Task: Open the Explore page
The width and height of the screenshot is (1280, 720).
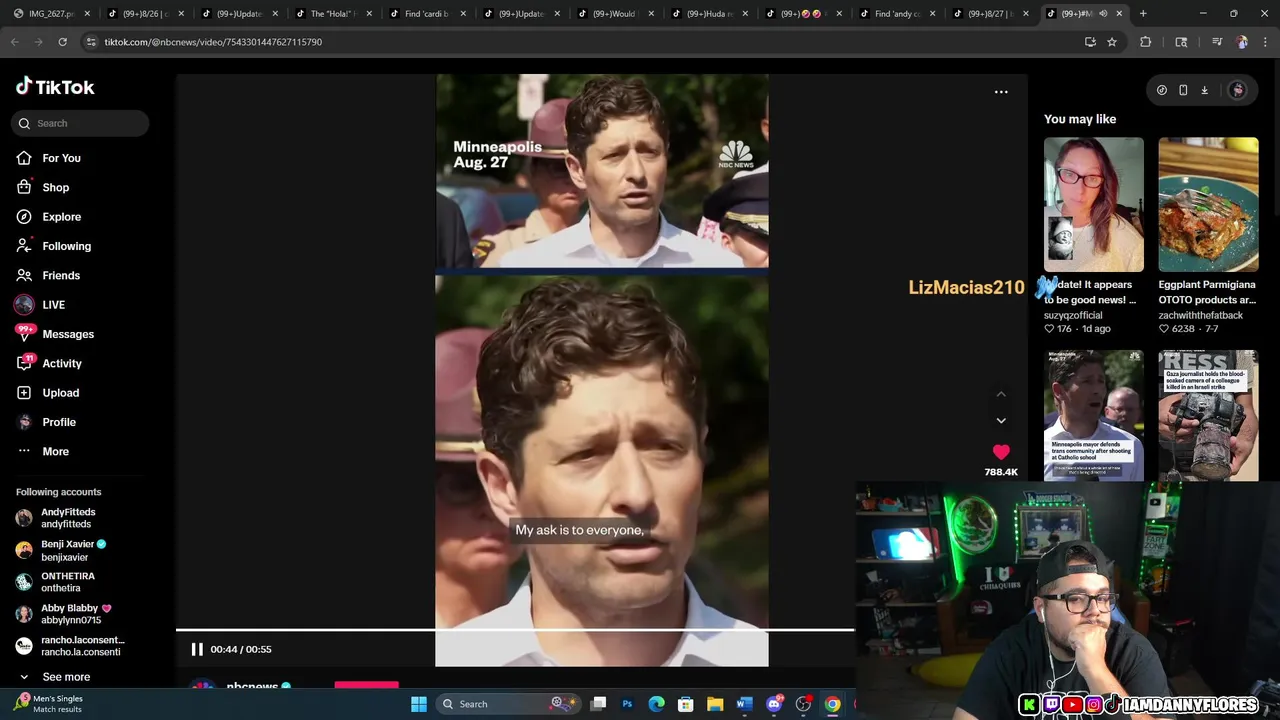Action: click(61, 217)
